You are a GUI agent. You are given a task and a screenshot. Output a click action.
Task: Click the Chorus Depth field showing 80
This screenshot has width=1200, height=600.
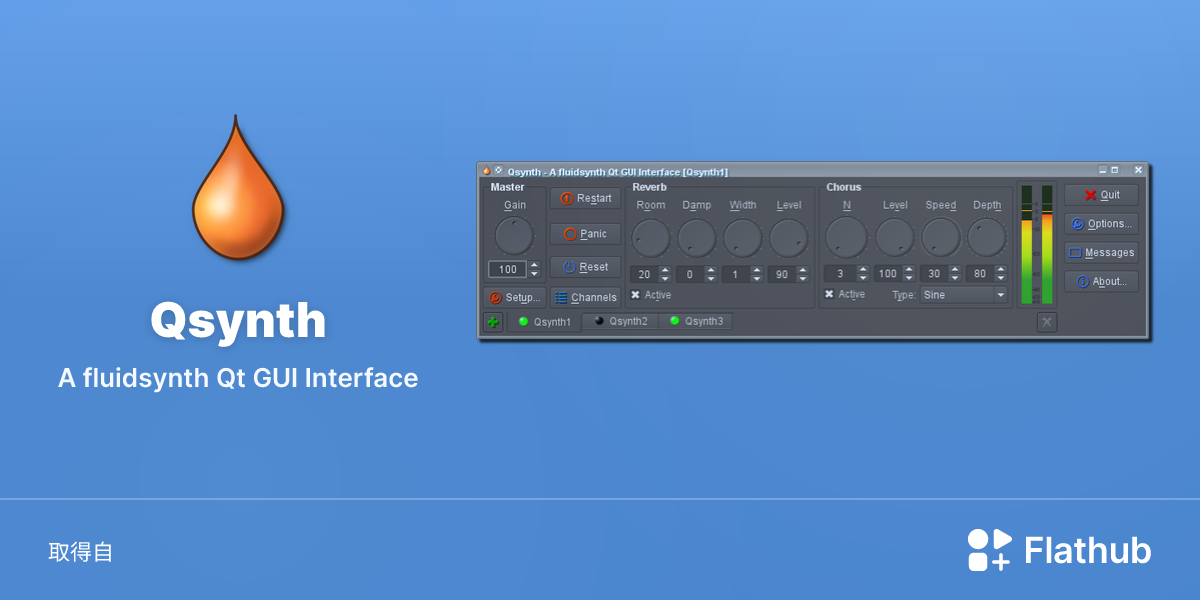click(x=980, y=274)
